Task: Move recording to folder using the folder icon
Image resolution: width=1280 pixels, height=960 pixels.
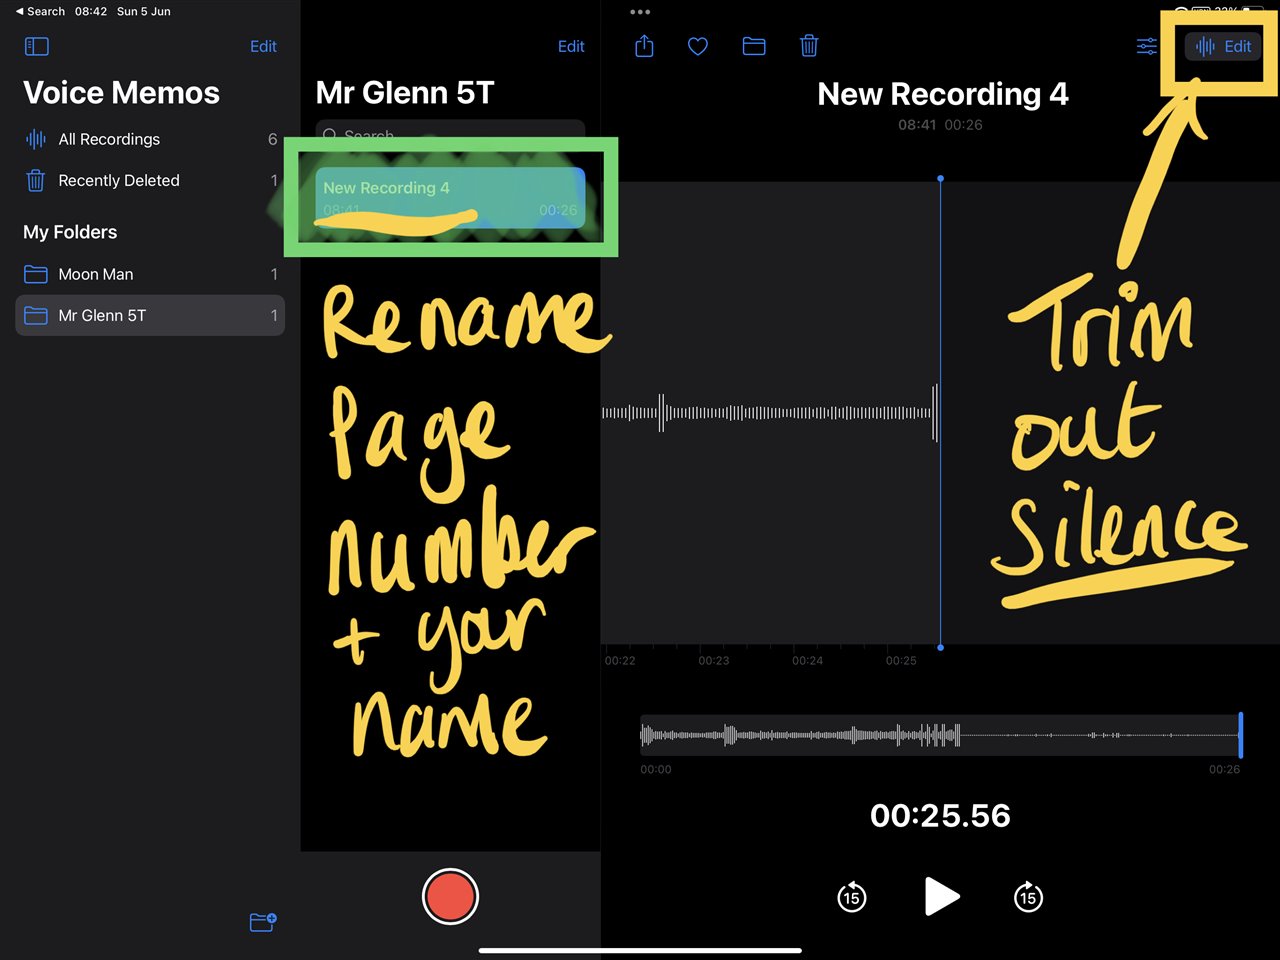Action: [754, 46]
